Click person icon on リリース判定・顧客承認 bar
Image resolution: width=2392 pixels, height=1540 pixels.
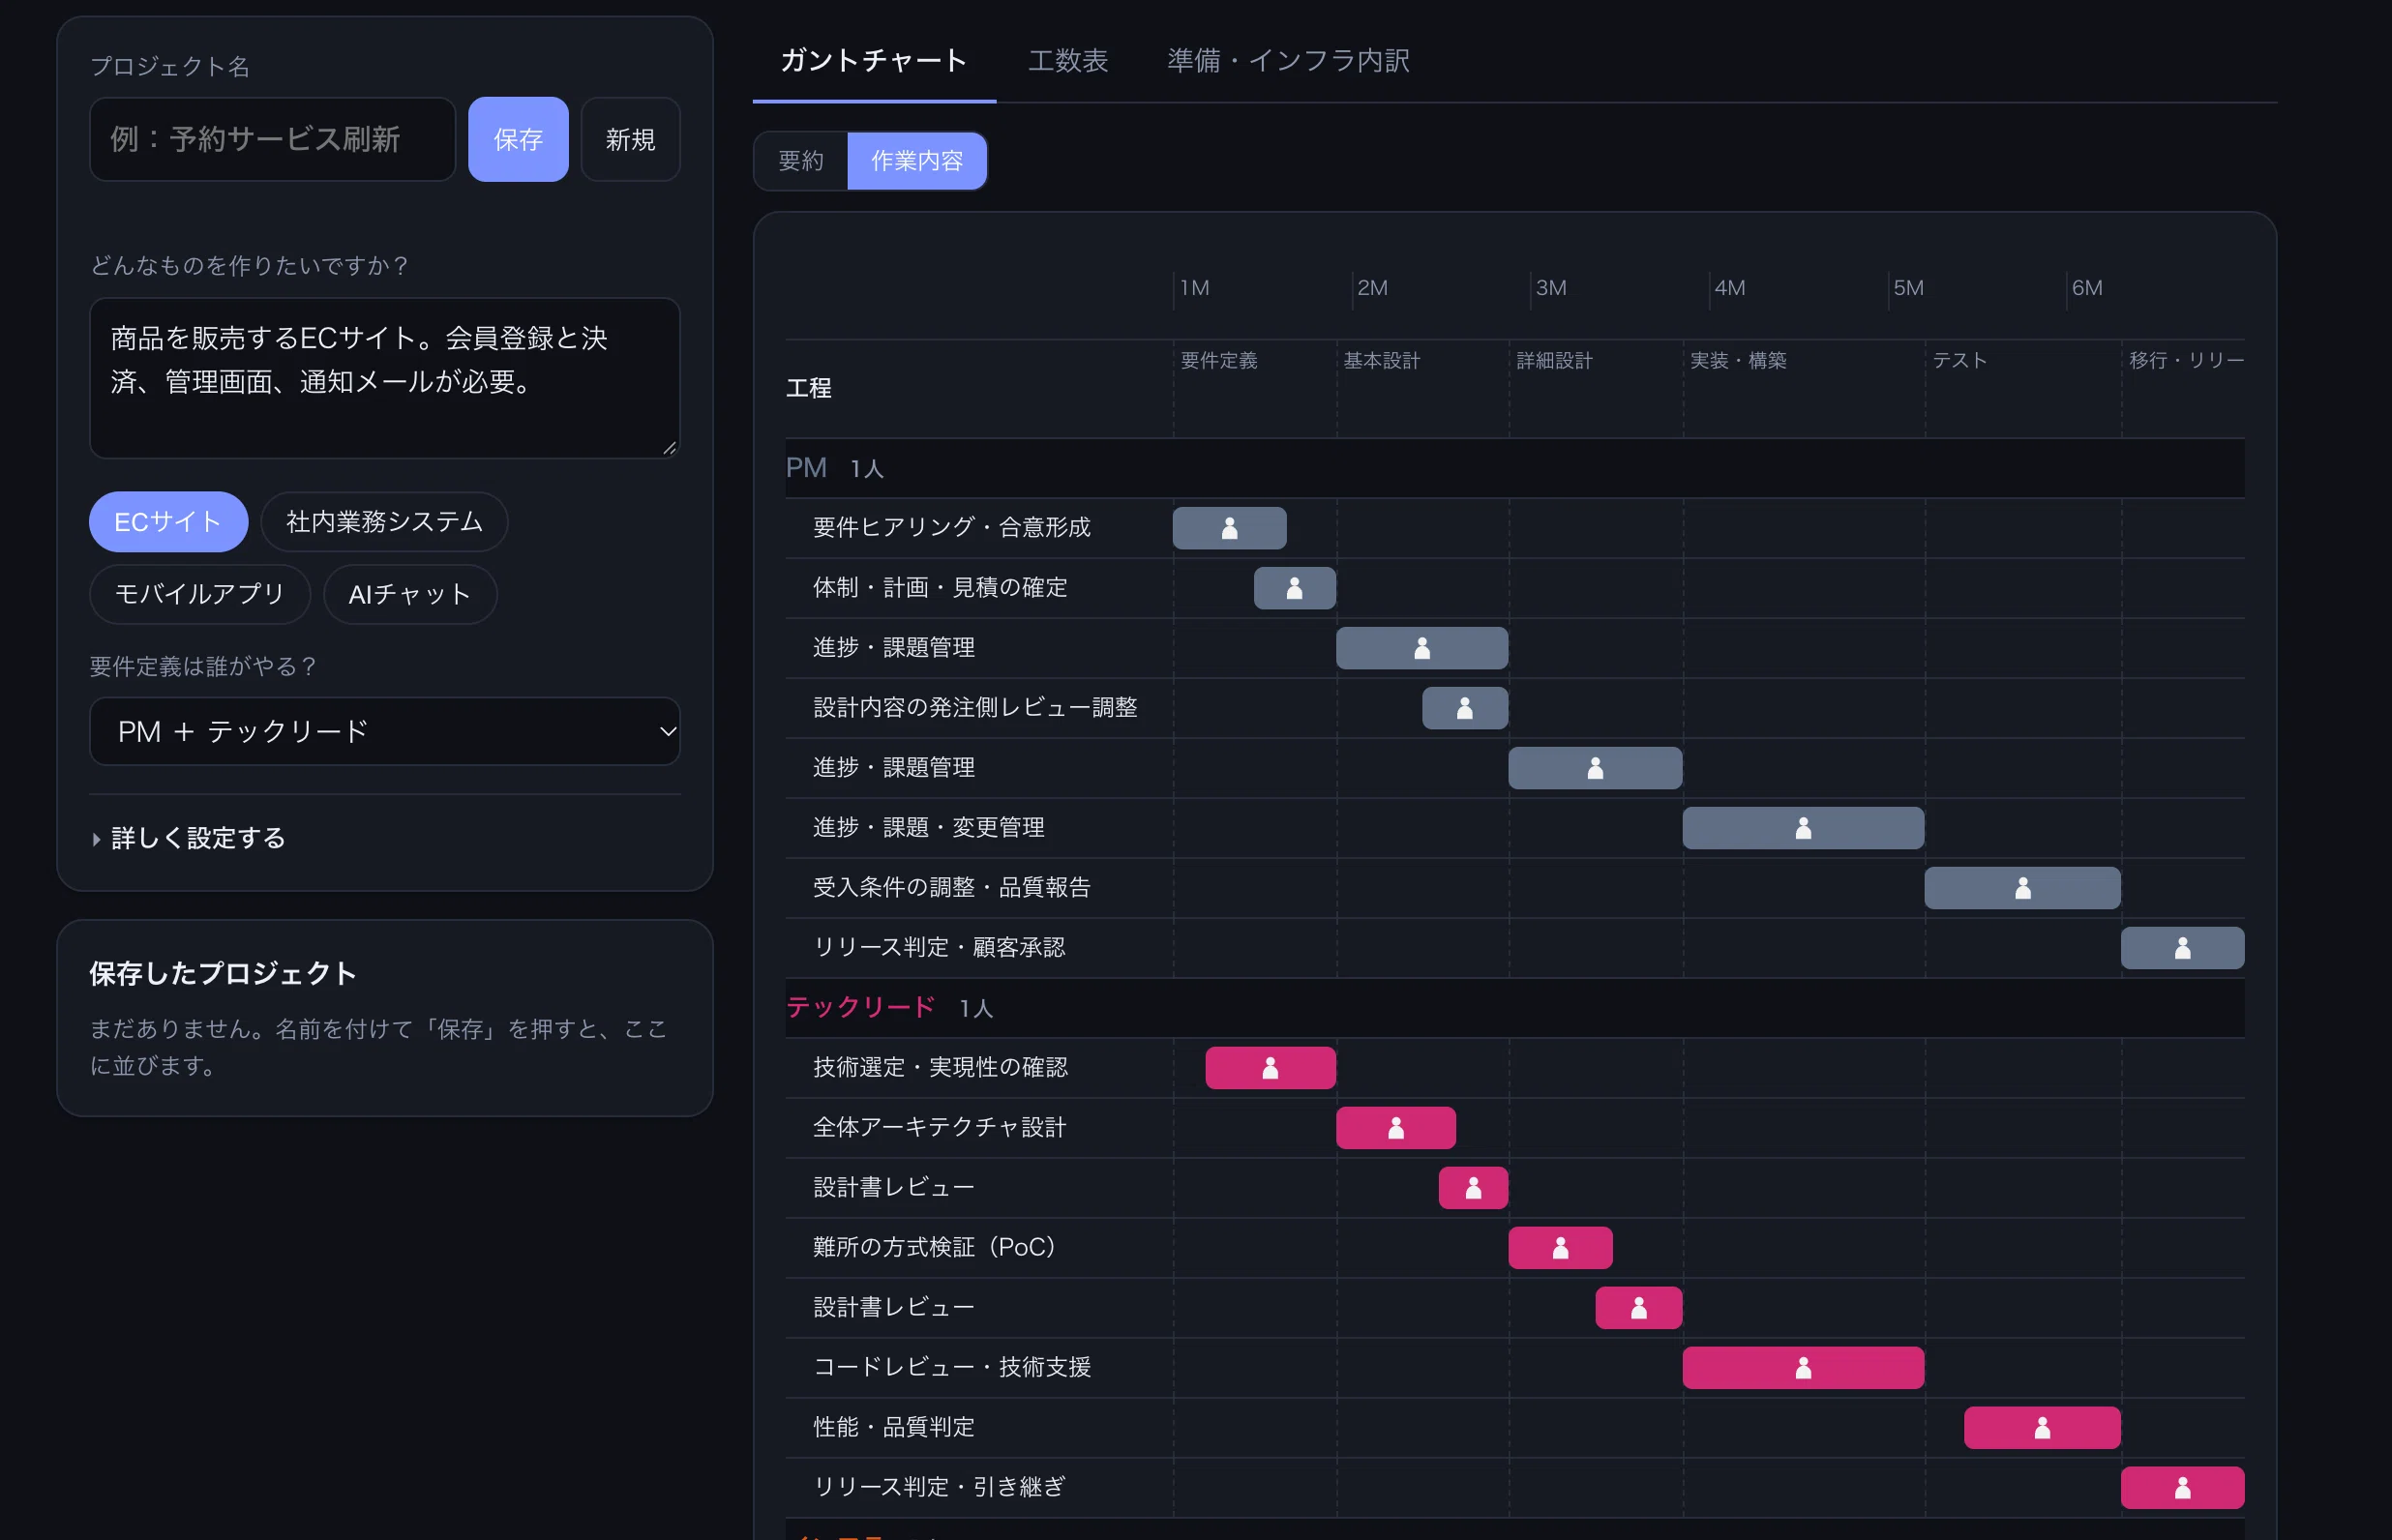tap(2182, 948)
